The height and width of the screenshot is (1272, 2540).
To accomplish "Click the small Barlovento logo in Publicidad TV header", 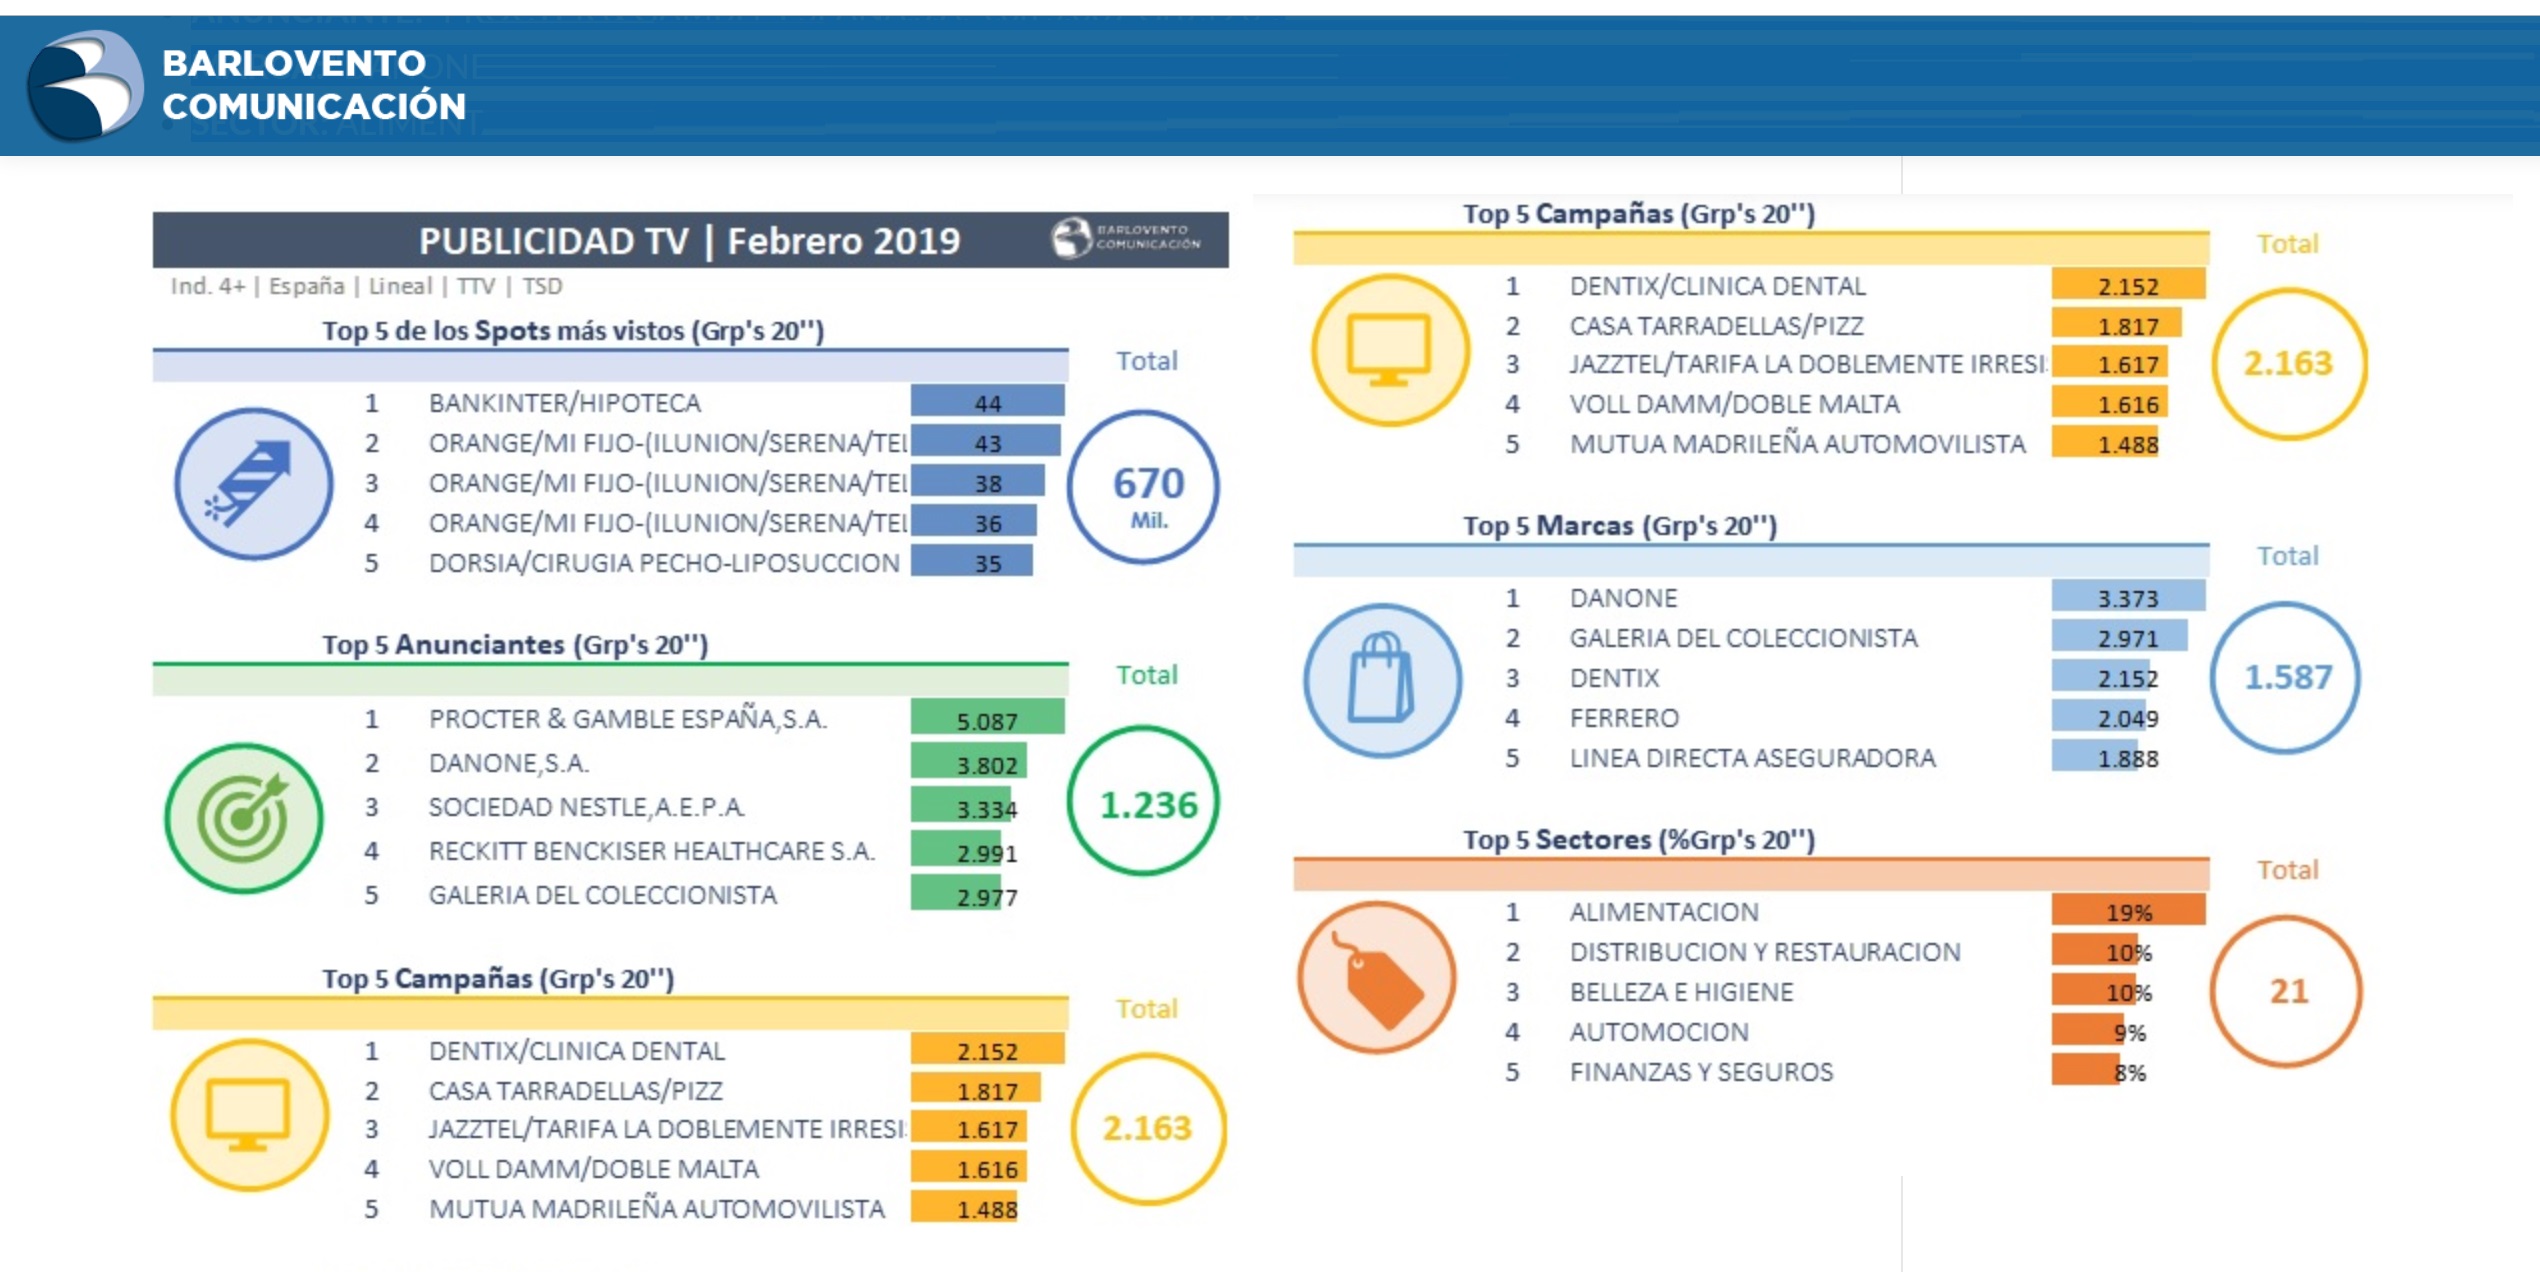I will click(1126, 238).
